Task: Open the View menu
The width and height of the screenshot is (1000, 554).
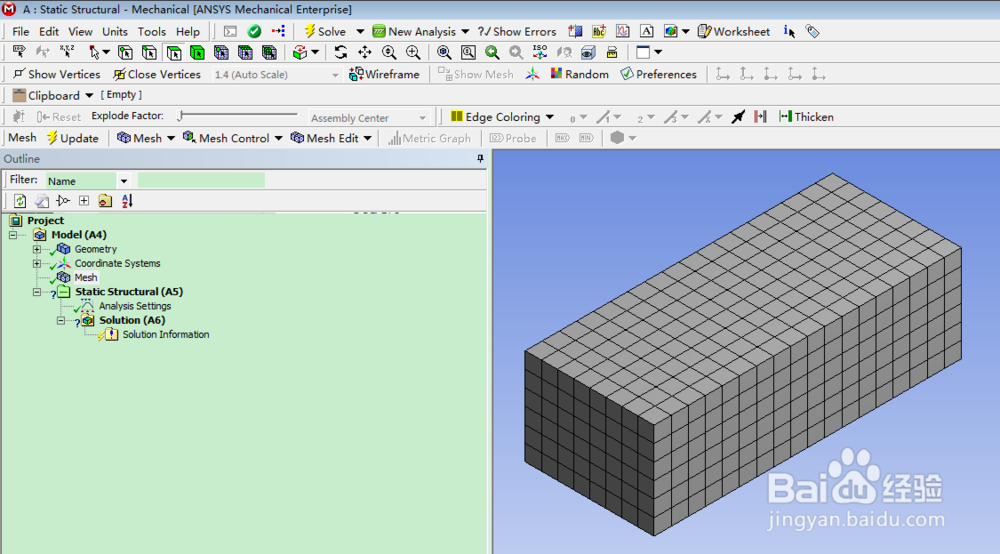Action: (80, 32)
